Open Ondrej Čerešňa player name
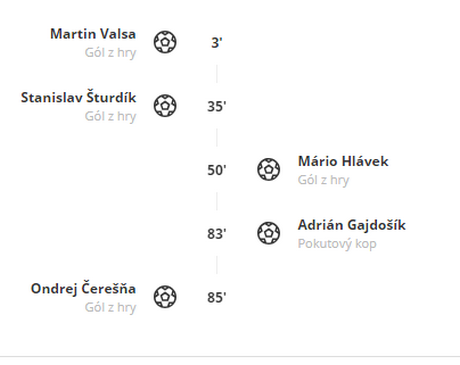The width and height of the screenshot is (460, 365). (83, 288)
